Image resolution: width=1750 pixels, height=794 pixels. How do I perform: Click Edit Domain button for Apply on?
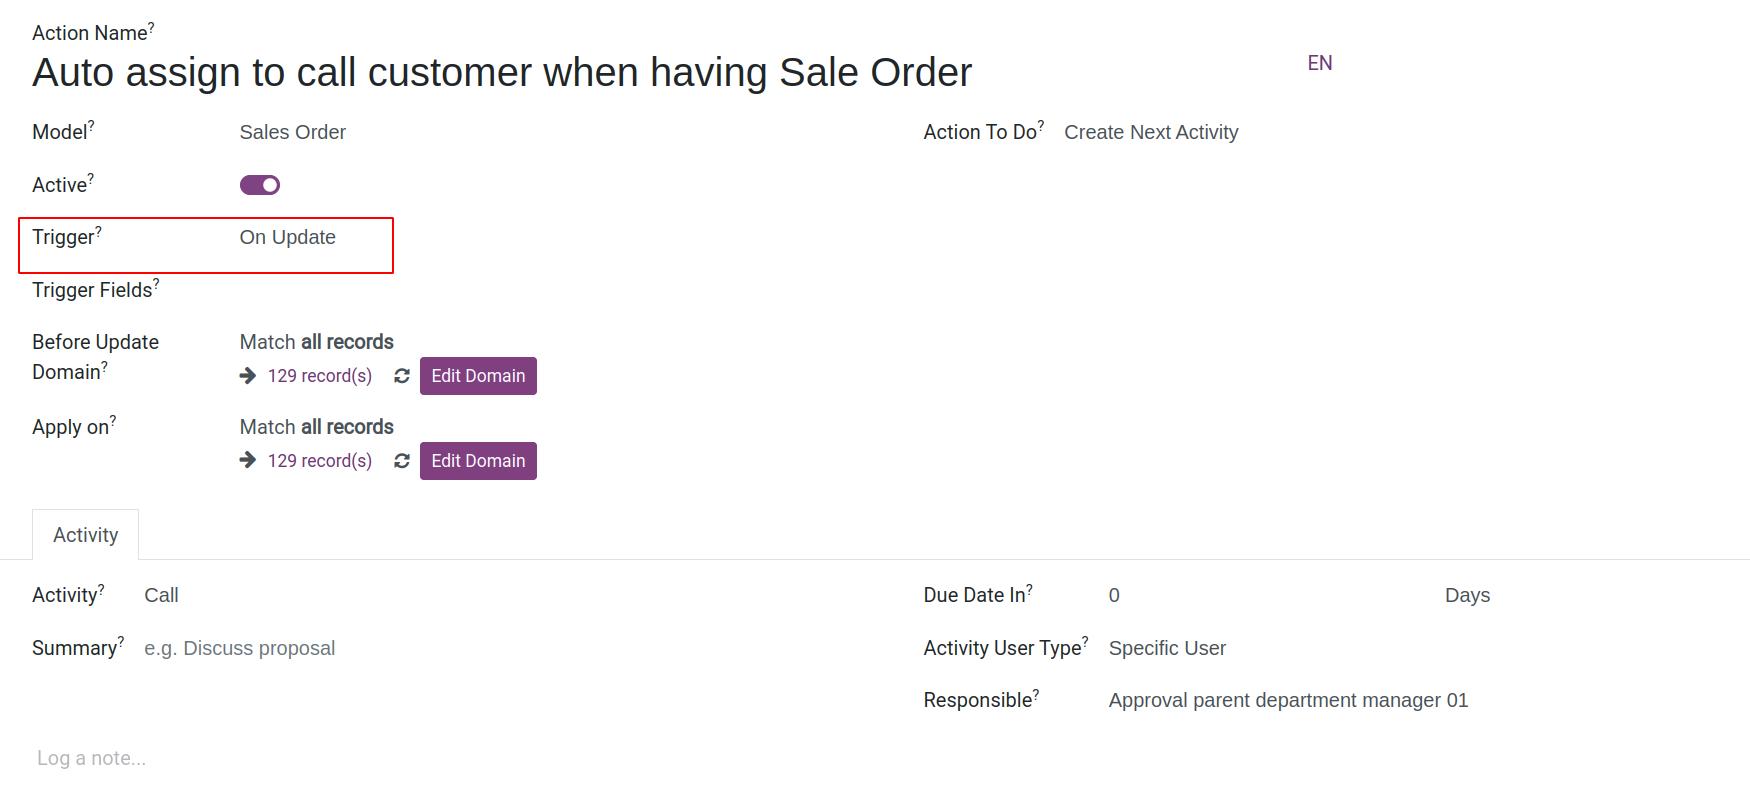coord(478,461)
